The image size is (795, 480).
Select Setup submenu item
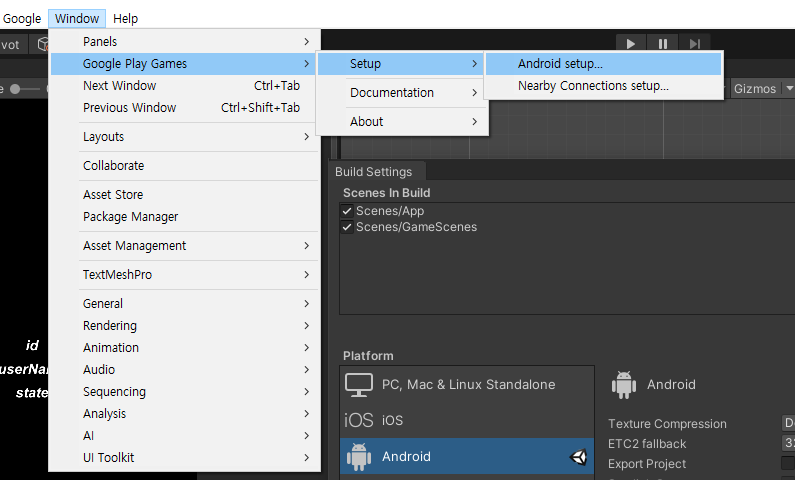400,64
